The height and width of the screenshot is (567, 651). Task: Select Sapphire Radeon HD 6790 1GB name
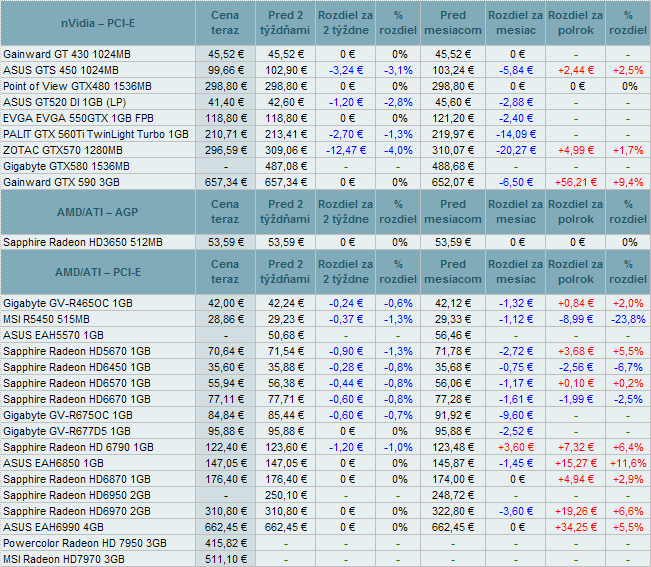pyautogui.click(x=78, y=447)
